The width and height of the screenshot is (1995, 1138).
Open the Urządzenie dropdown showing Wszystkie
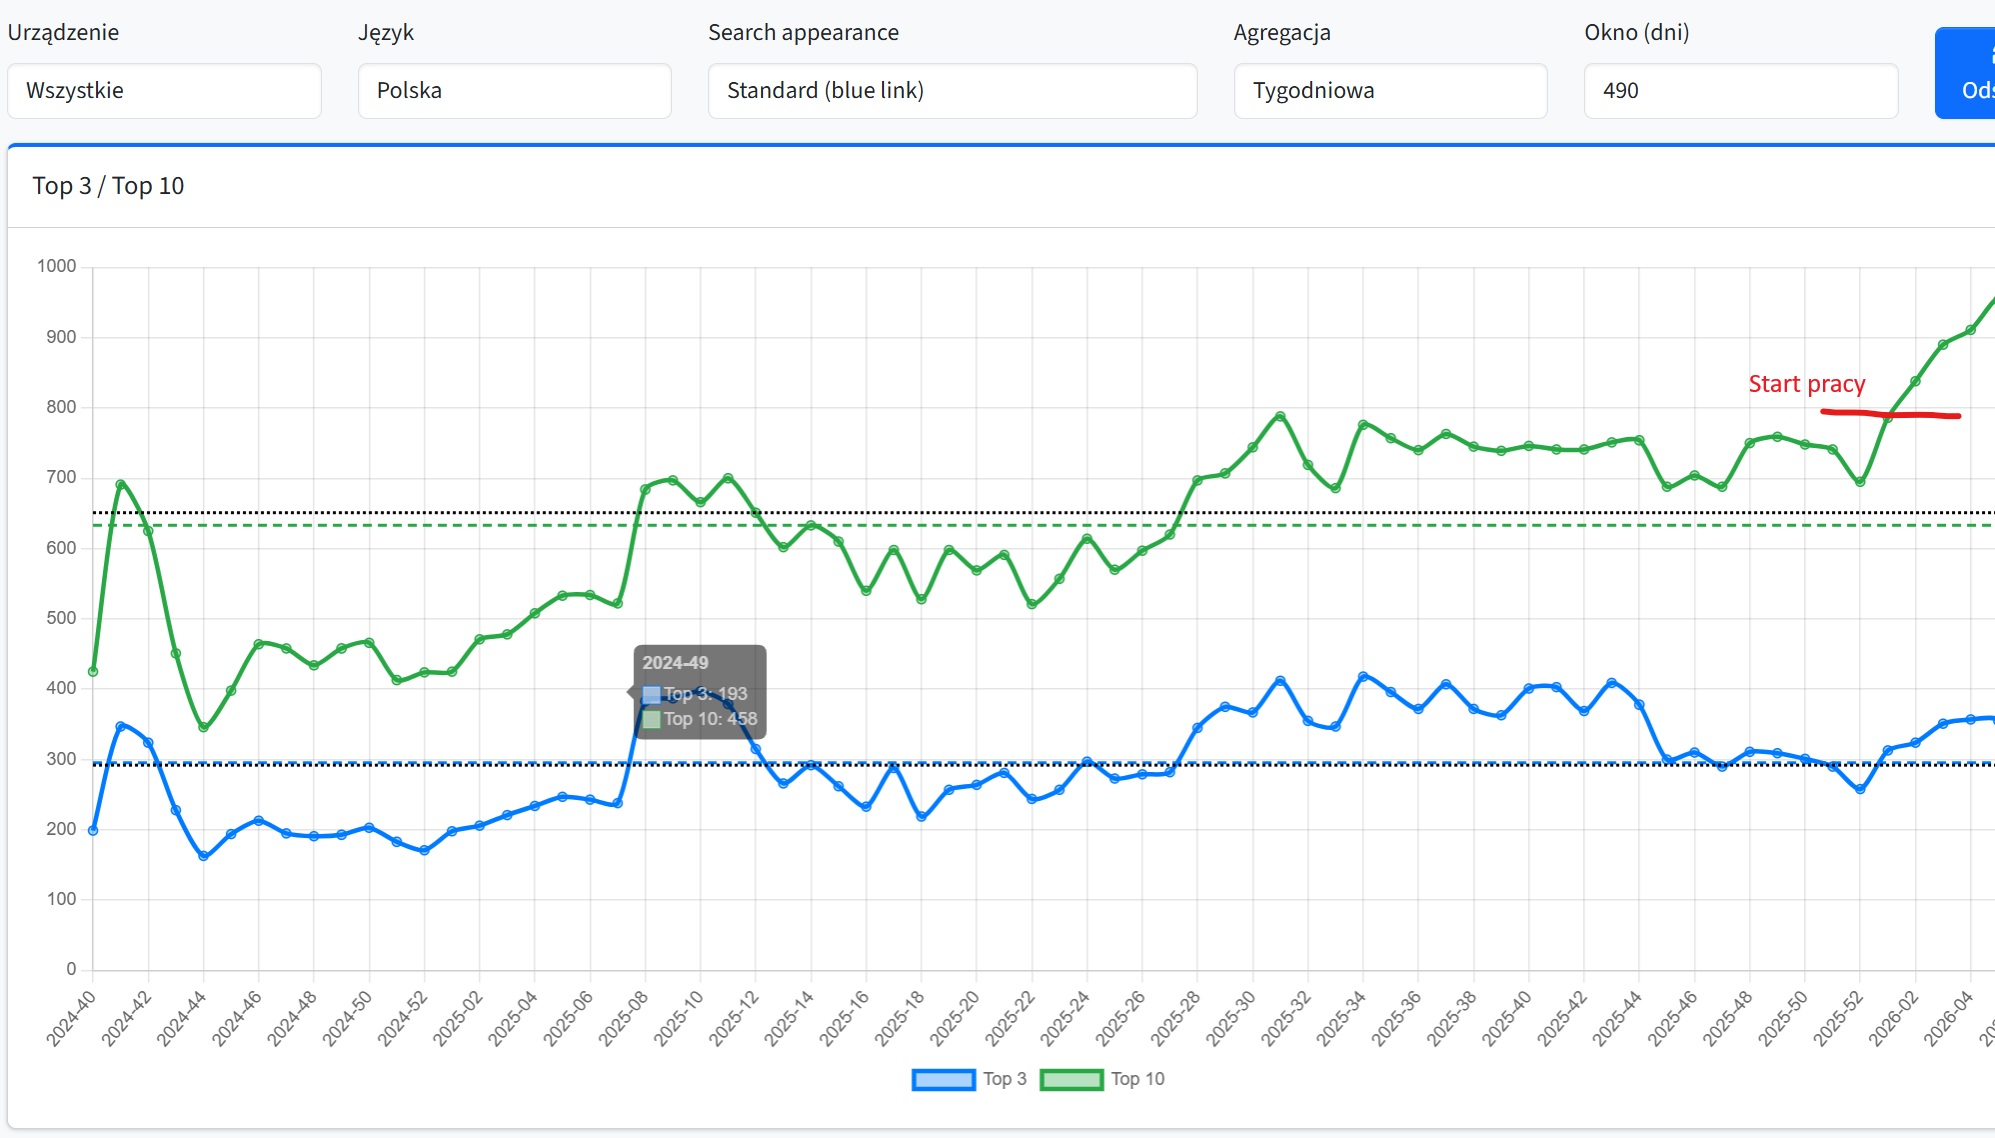point(164,91)
